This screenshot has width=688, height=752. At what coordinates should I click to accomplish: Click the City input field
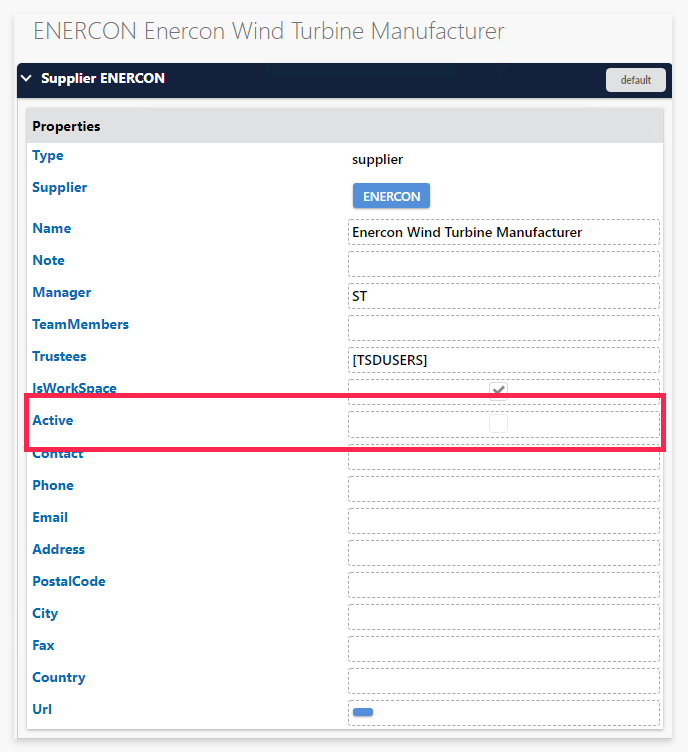pyautogui.click(x=504, y=617)
